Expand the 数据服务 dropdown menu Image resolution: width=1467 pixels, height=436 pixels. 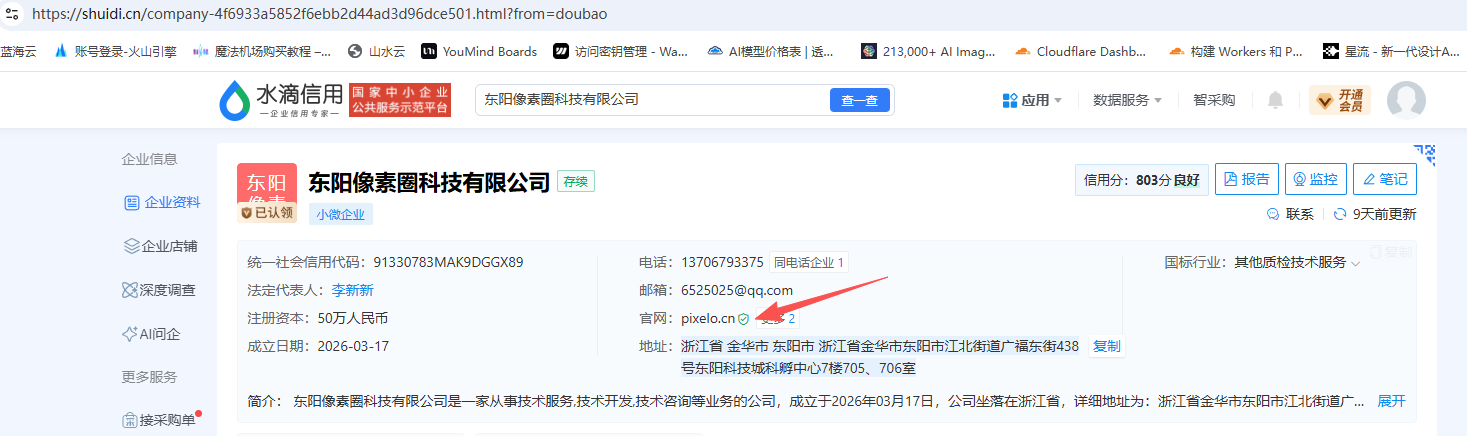[1127, 100]
